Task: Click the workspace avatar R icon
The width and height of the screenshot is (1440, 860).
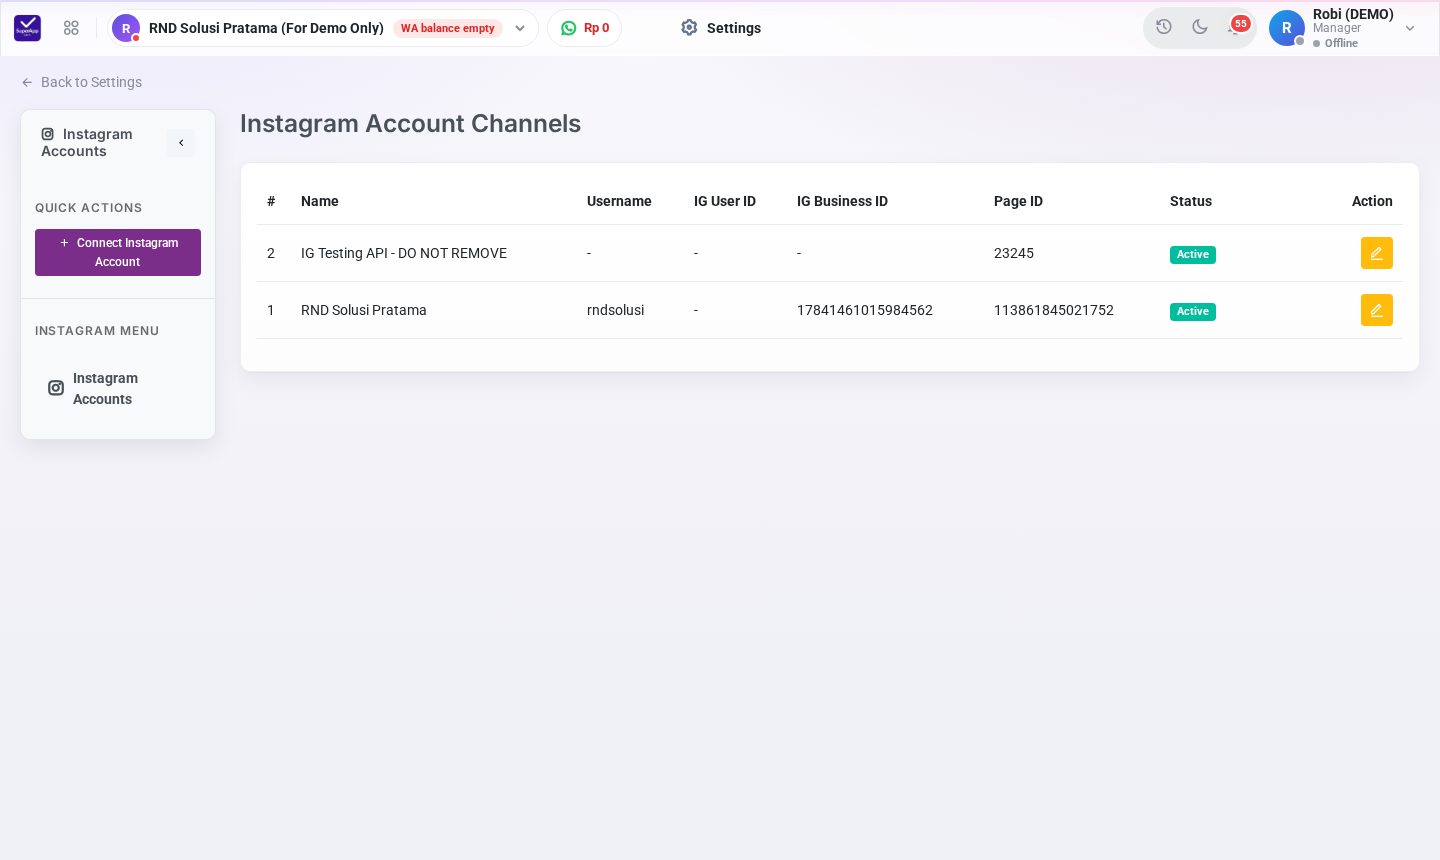Action: 126,28
